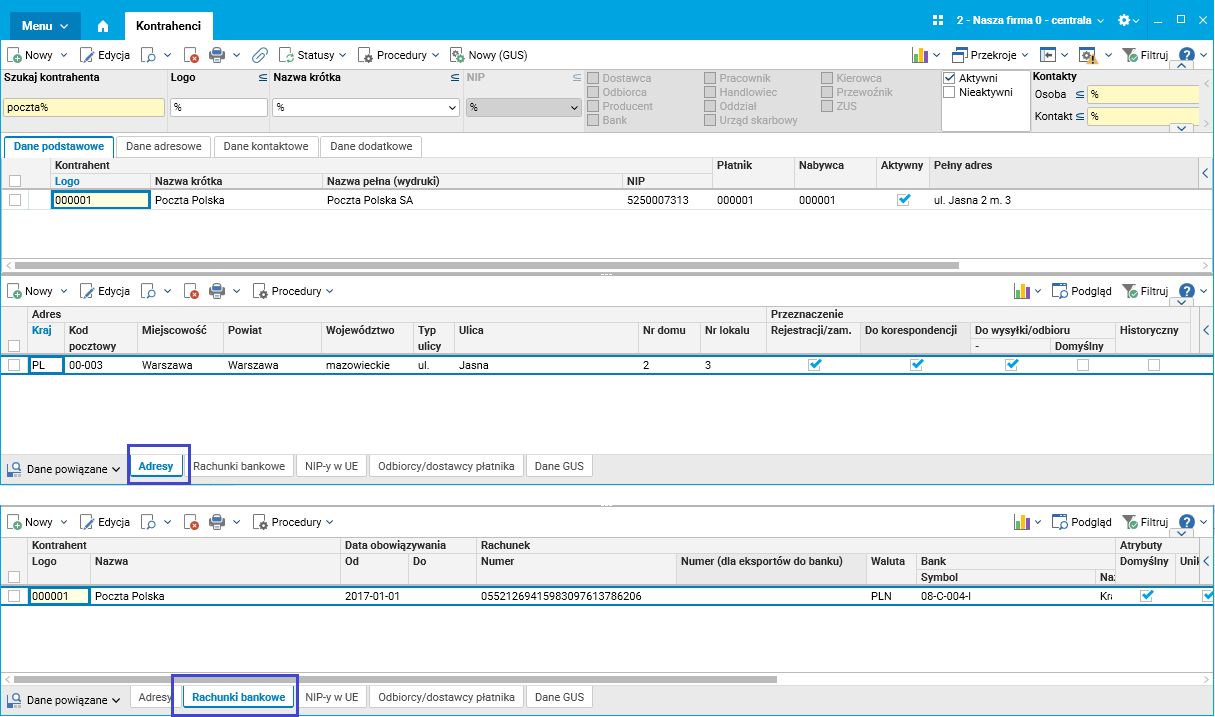Open help in the bank accounts panel
The height and width of the screenshot is (717, 1215).
tap(1187, 522)
